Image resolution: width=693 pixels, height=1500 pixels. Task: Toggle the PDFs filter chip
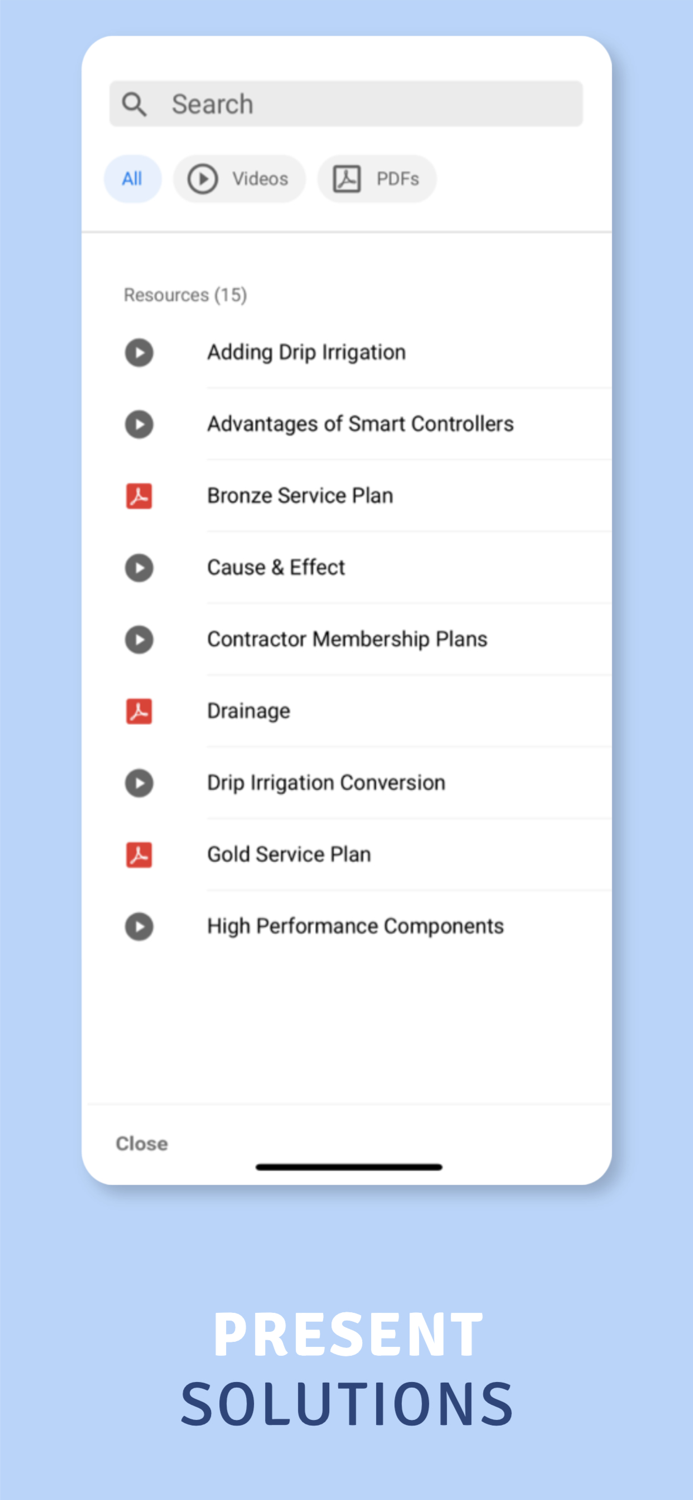click(377, 179)
